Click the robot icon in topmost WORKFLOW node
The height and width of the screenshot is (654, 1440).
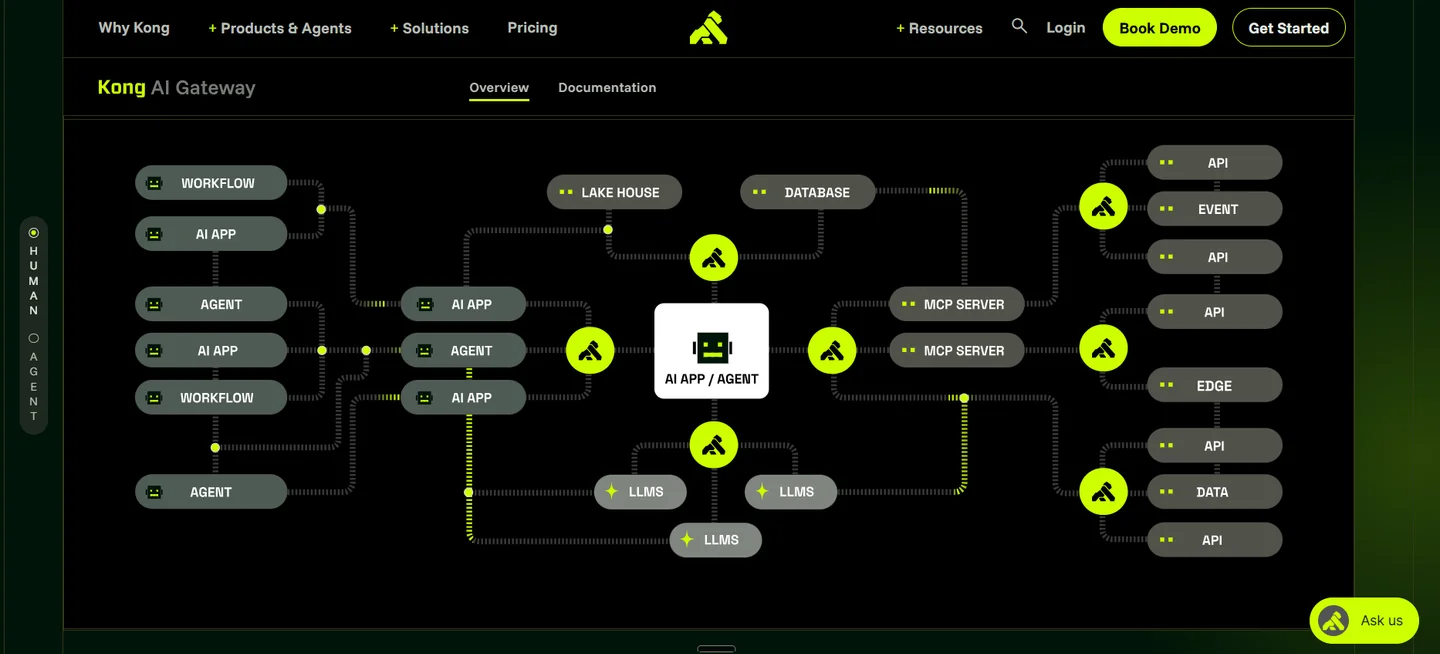click(x=154, y=183)
